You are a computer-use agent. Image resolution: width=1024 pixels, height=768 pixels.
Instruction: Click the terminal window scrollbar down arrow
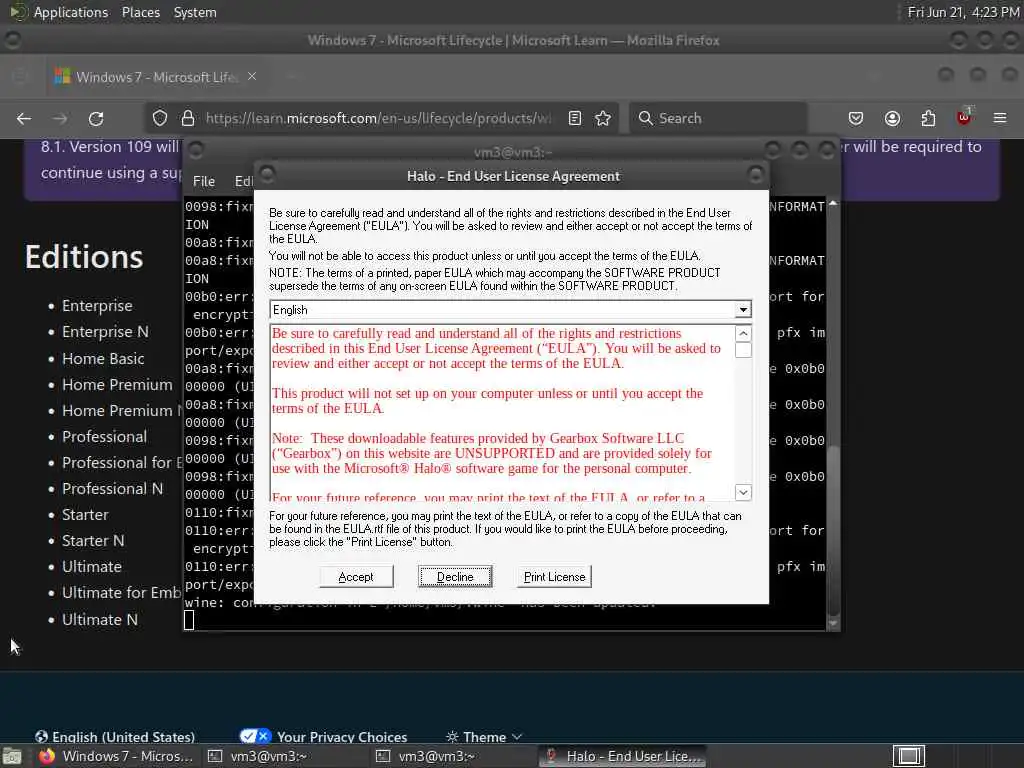coord(833,624)
